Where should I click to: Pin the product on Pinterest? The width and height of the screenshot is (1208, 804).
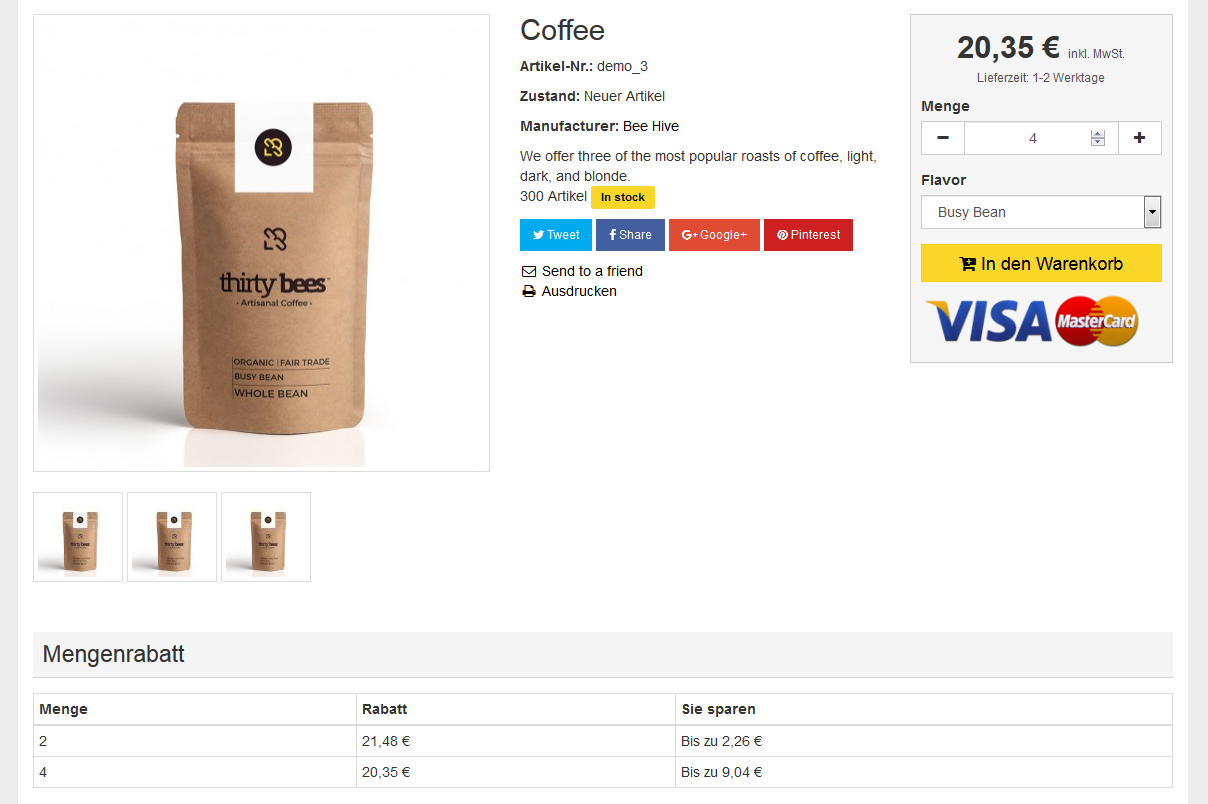click(x=808, y=235)
